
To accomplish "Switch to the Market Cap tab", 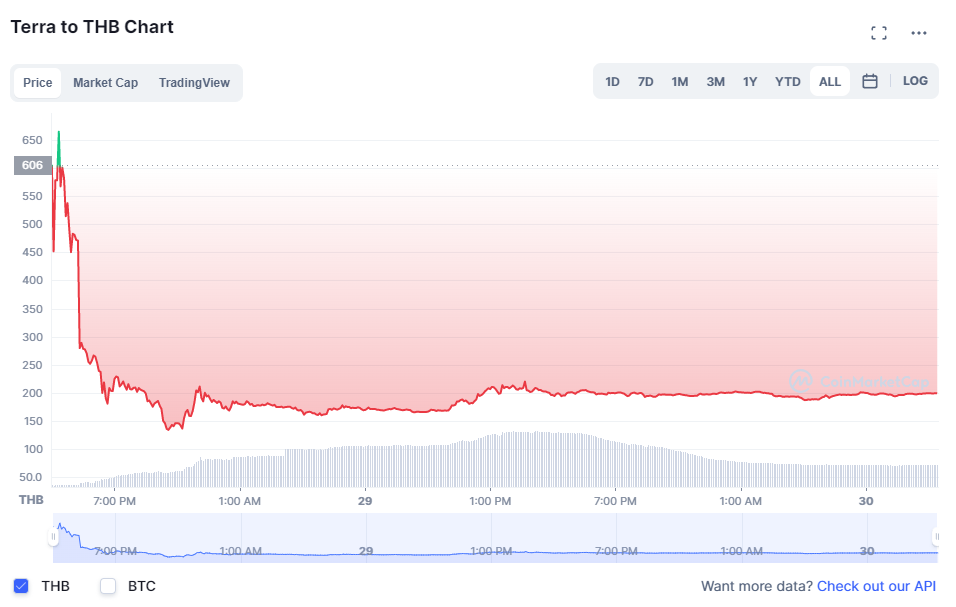I will pyautogui.click(x=105, y=83).
